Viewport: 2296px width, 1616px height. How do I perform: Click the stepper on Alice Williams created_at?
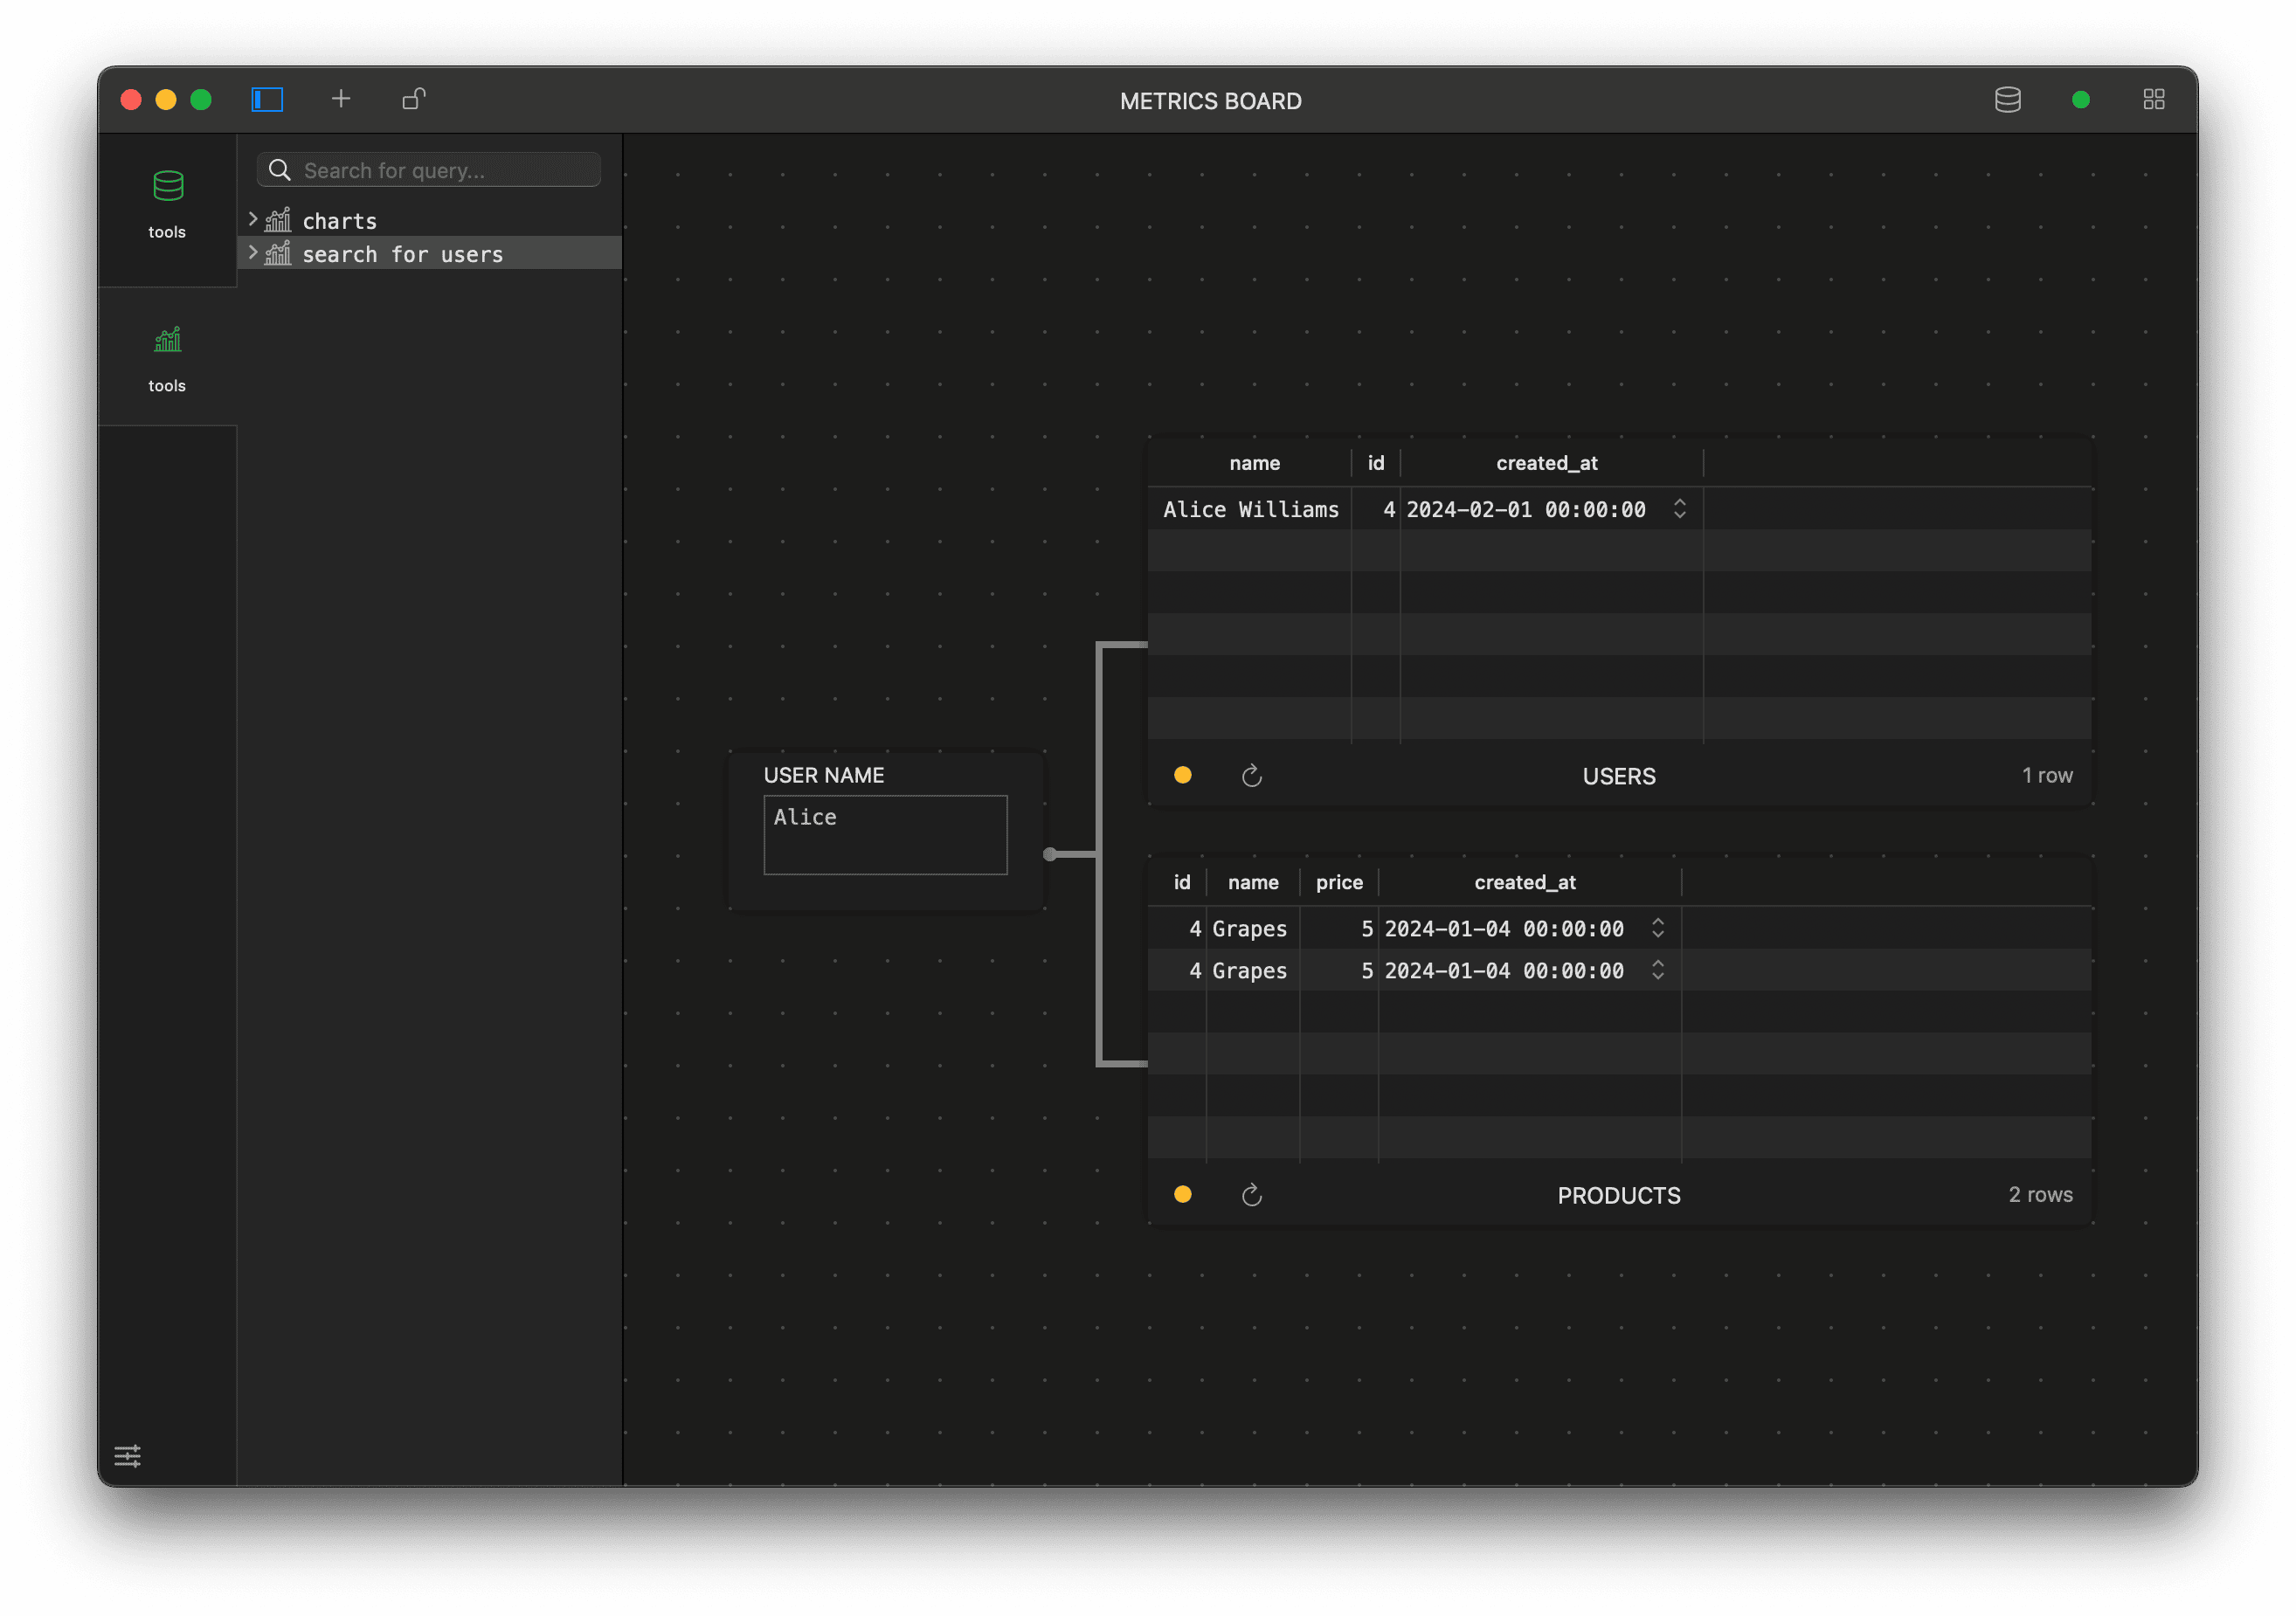(x=1679, y=509)
